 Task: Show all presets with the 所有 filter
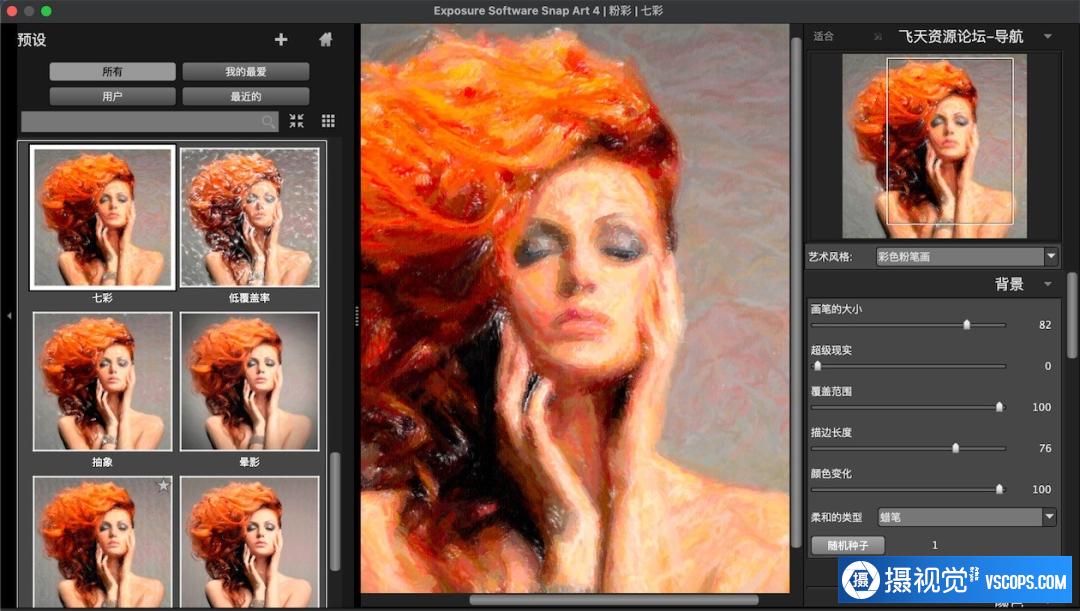click(x=112, y=72)
